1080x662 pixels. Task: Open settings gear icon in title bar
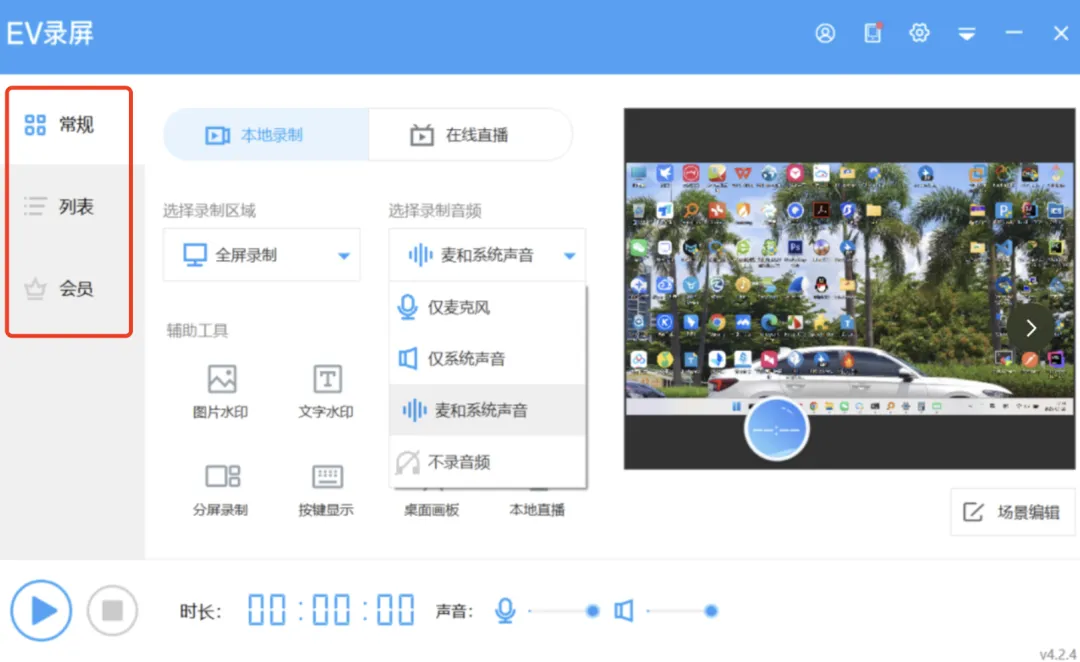pyautogui.click(x=919, y=33)
